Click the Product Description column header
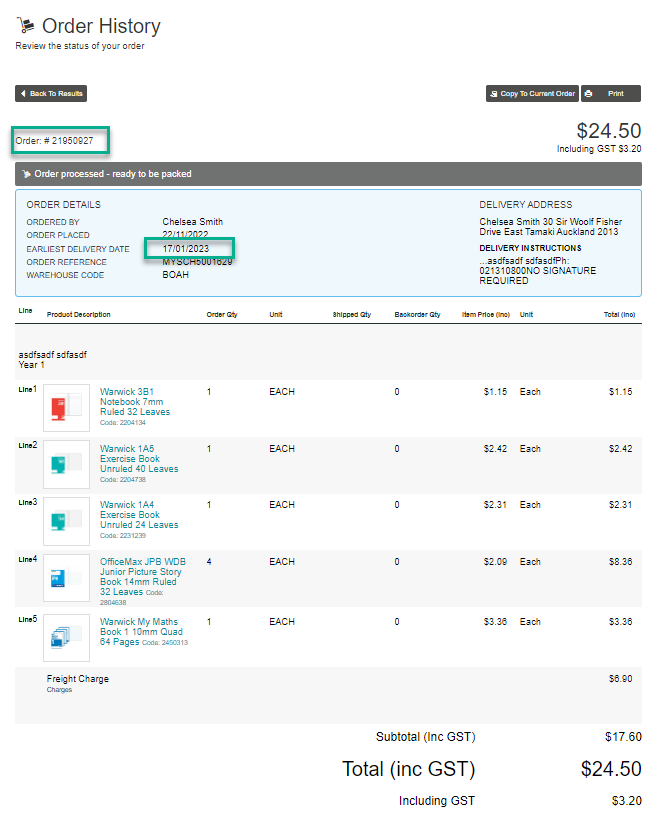The image size is (670, 820). (78, 314)
